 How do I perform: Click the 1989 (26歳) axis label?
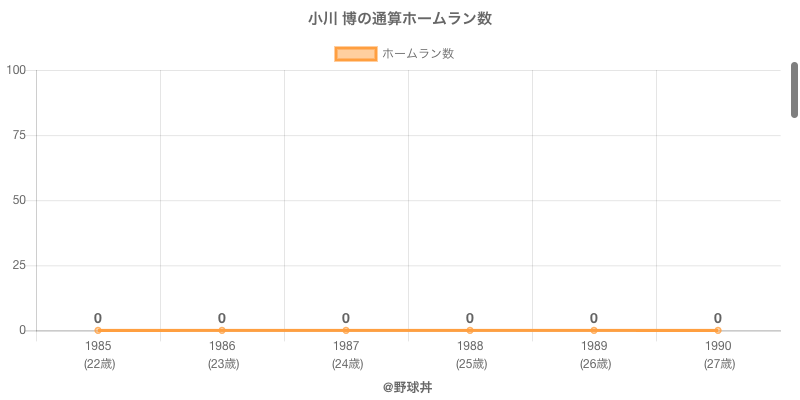pos(594,355)
